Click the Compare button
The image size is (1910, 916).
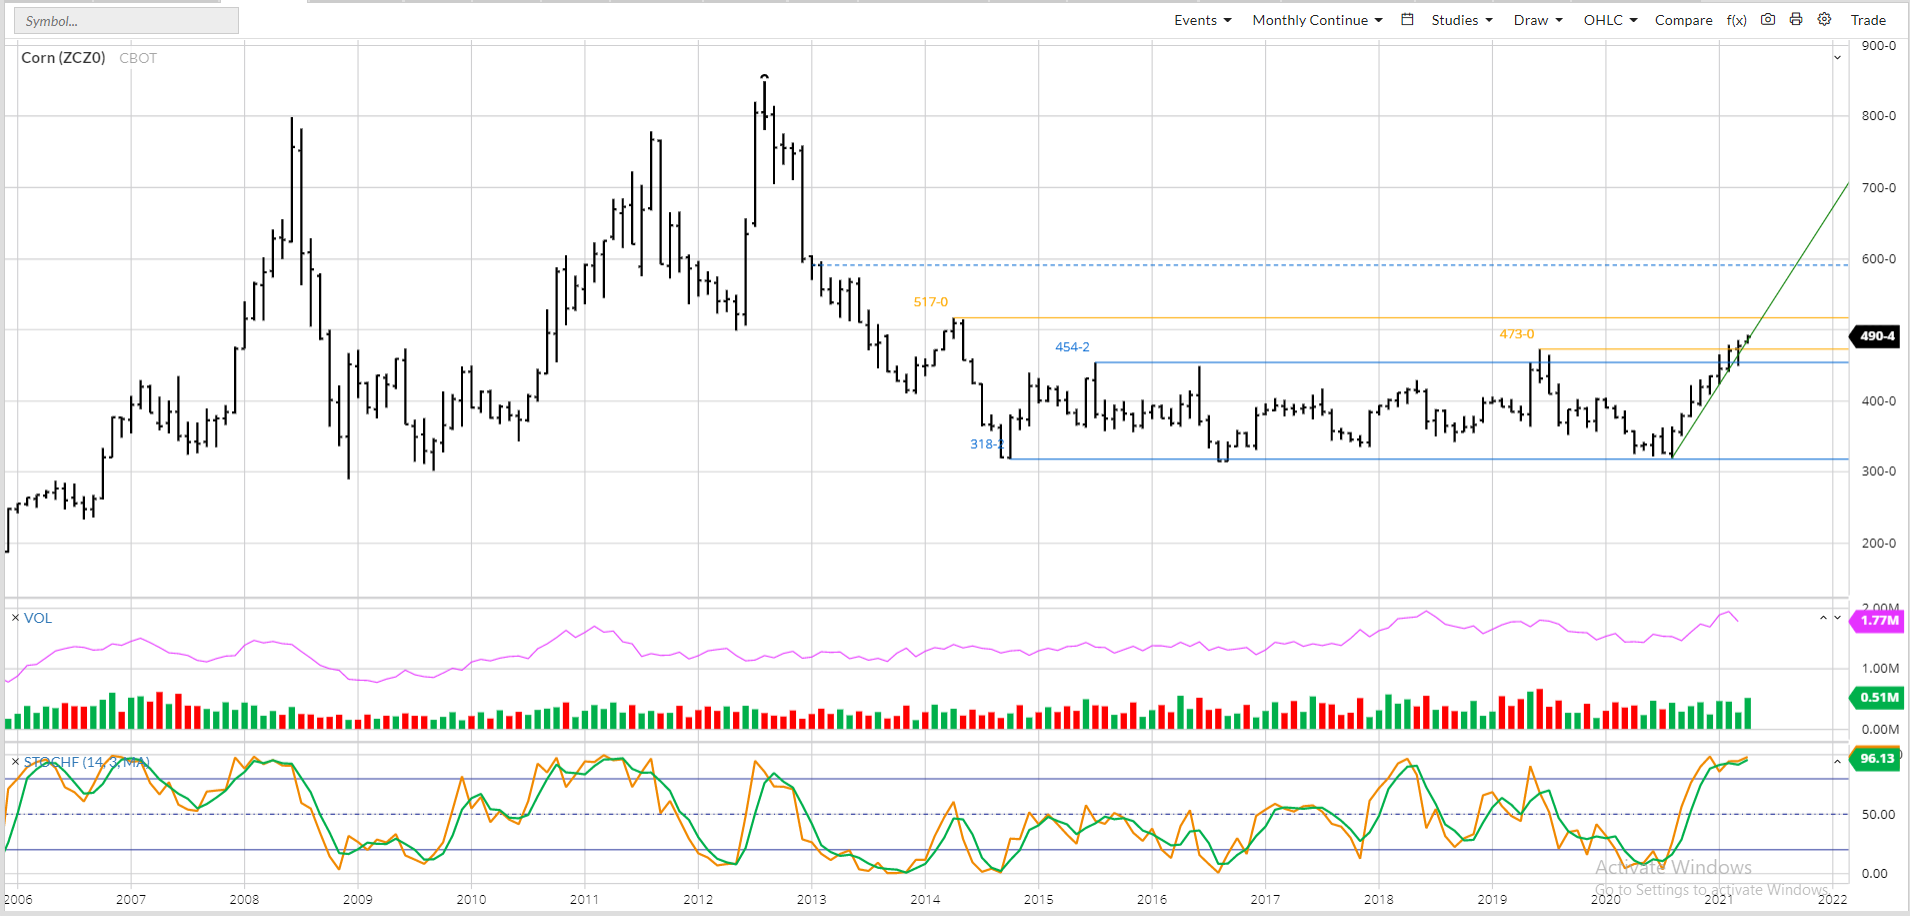tap(1683, 20)
